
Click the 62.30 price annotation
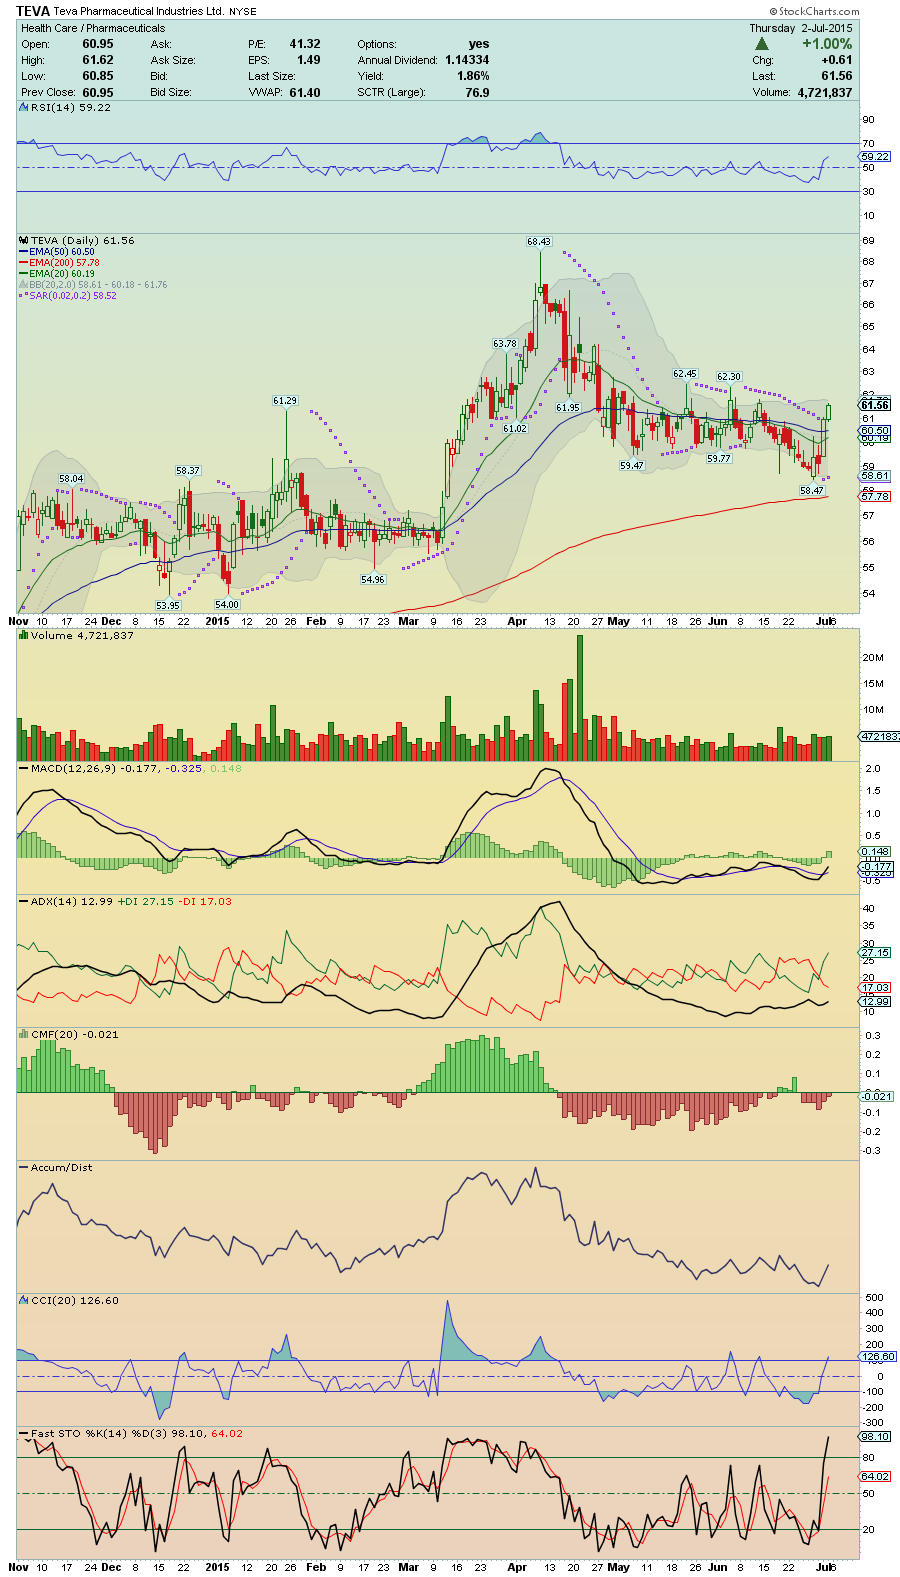(x=729, y=377)
